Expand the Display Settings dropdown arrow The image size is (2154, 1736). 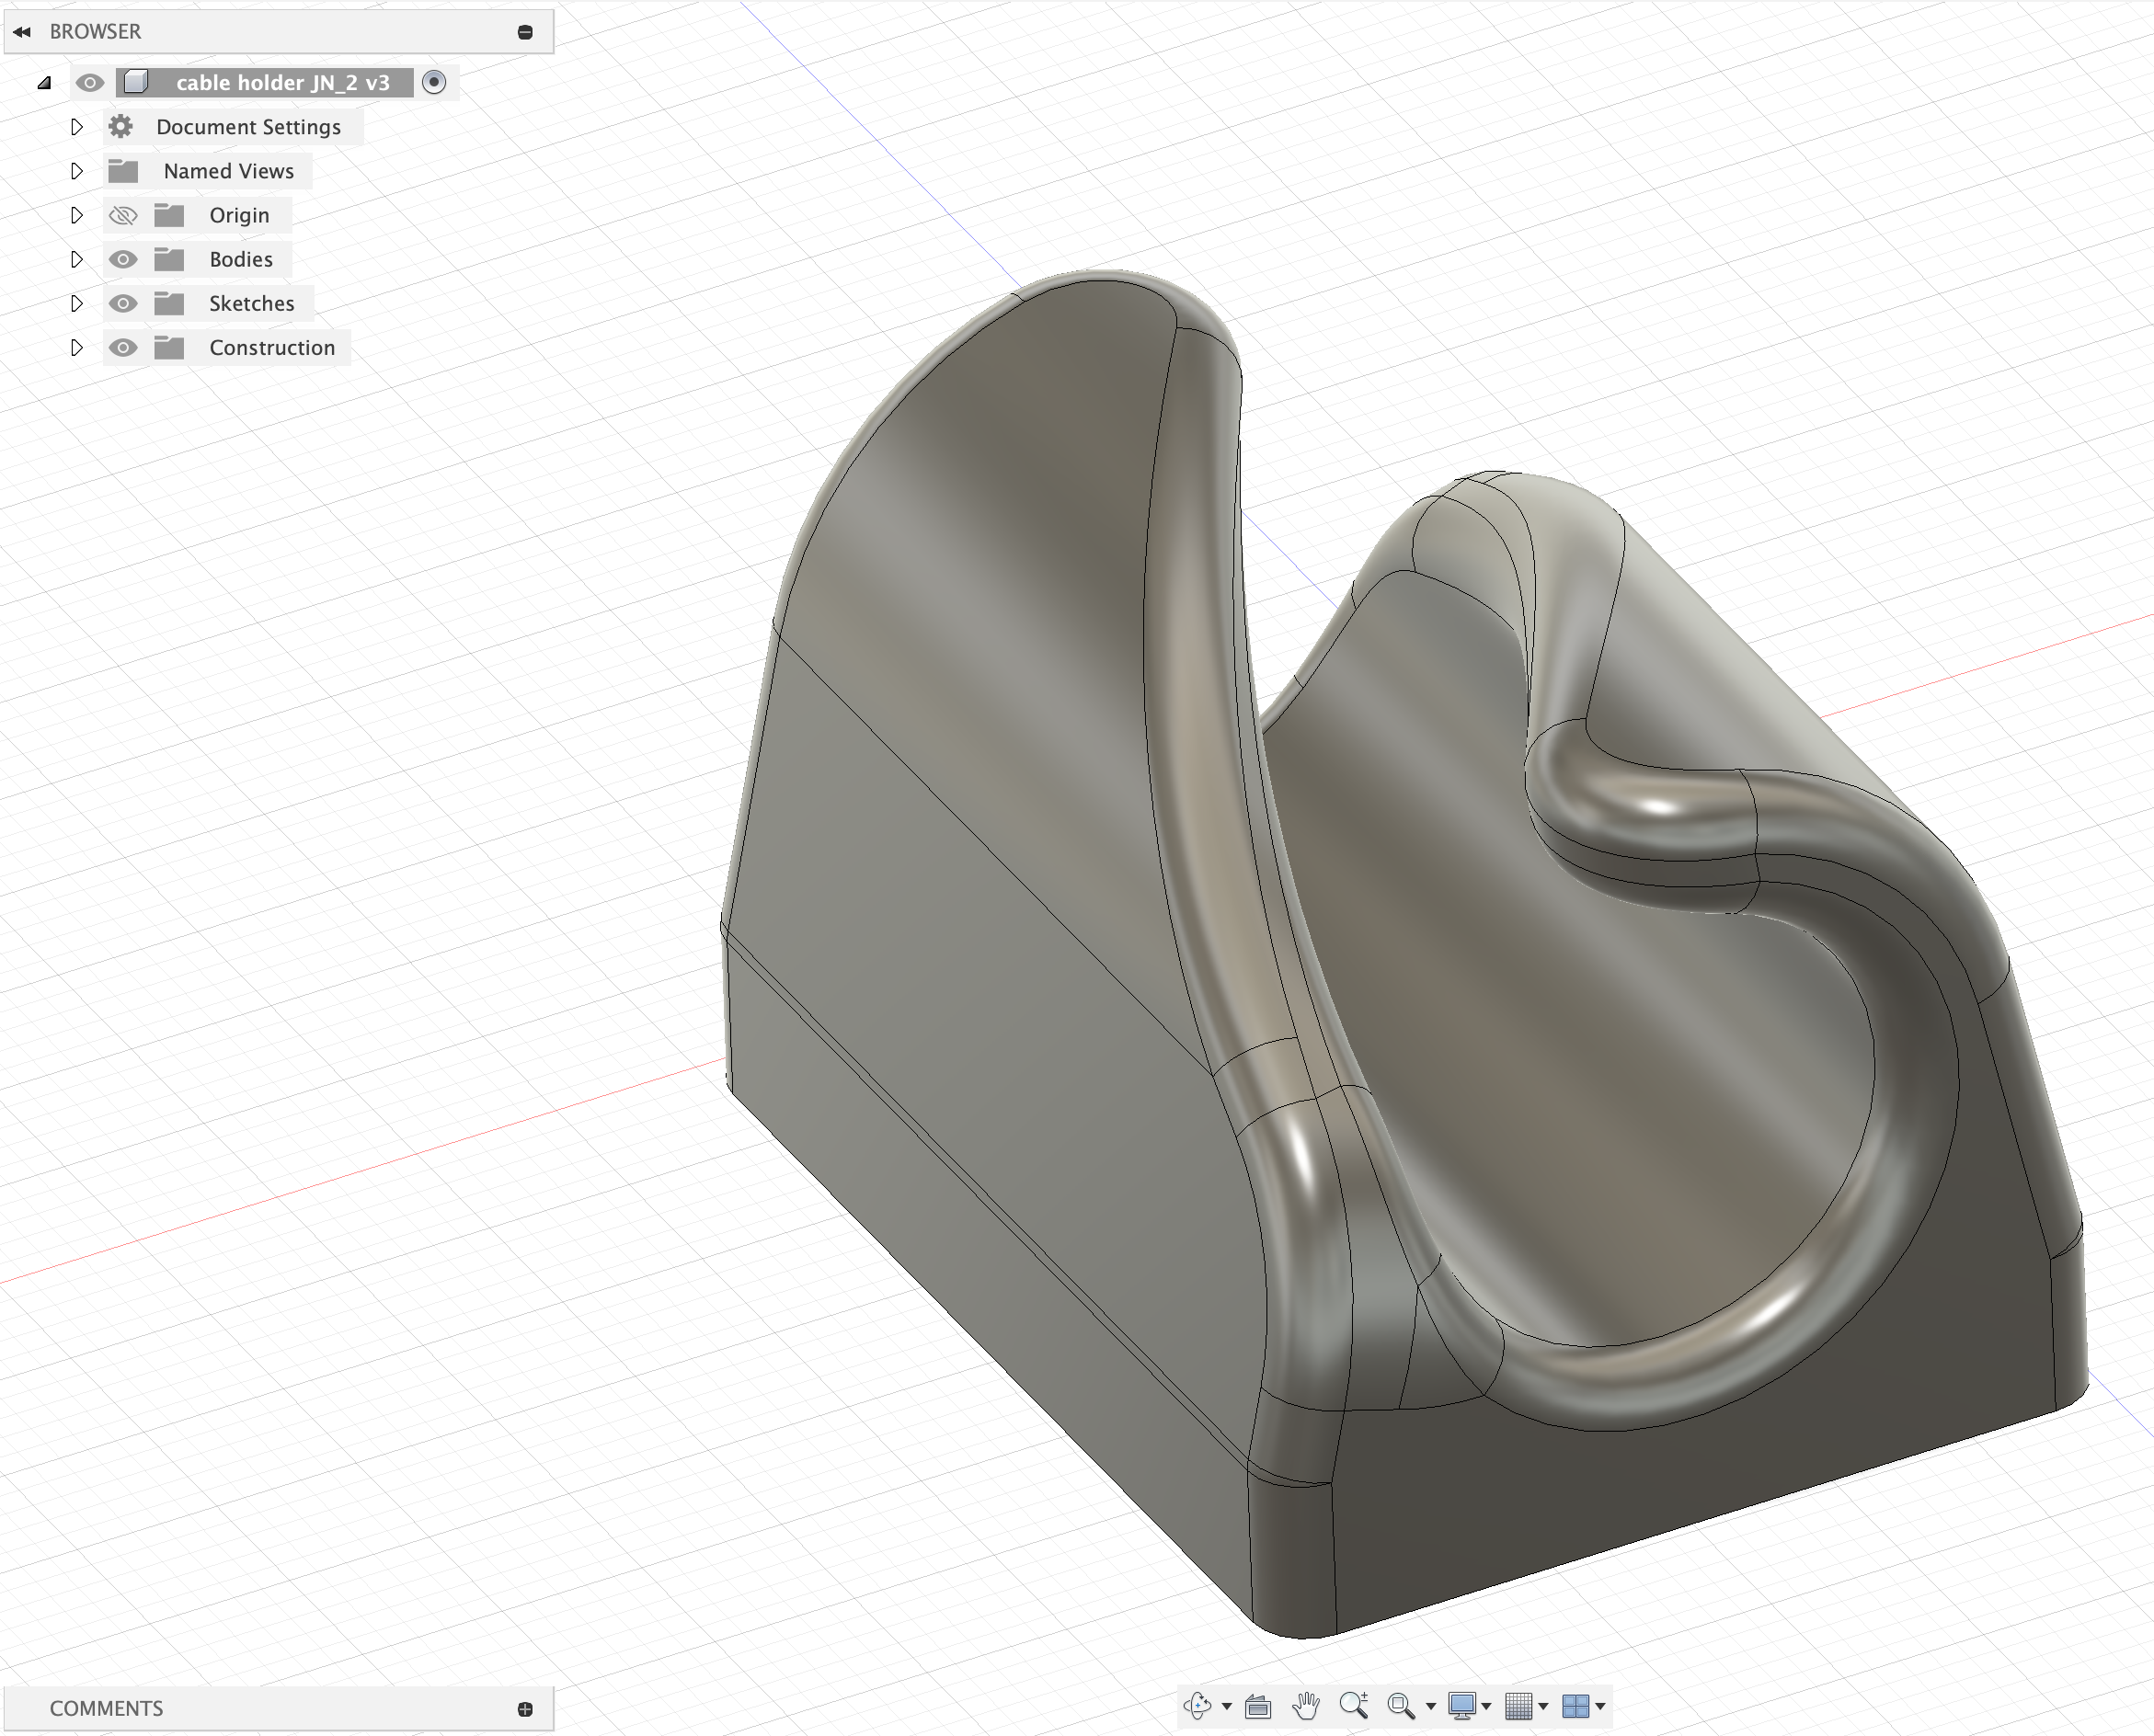click(1486, 1707)
